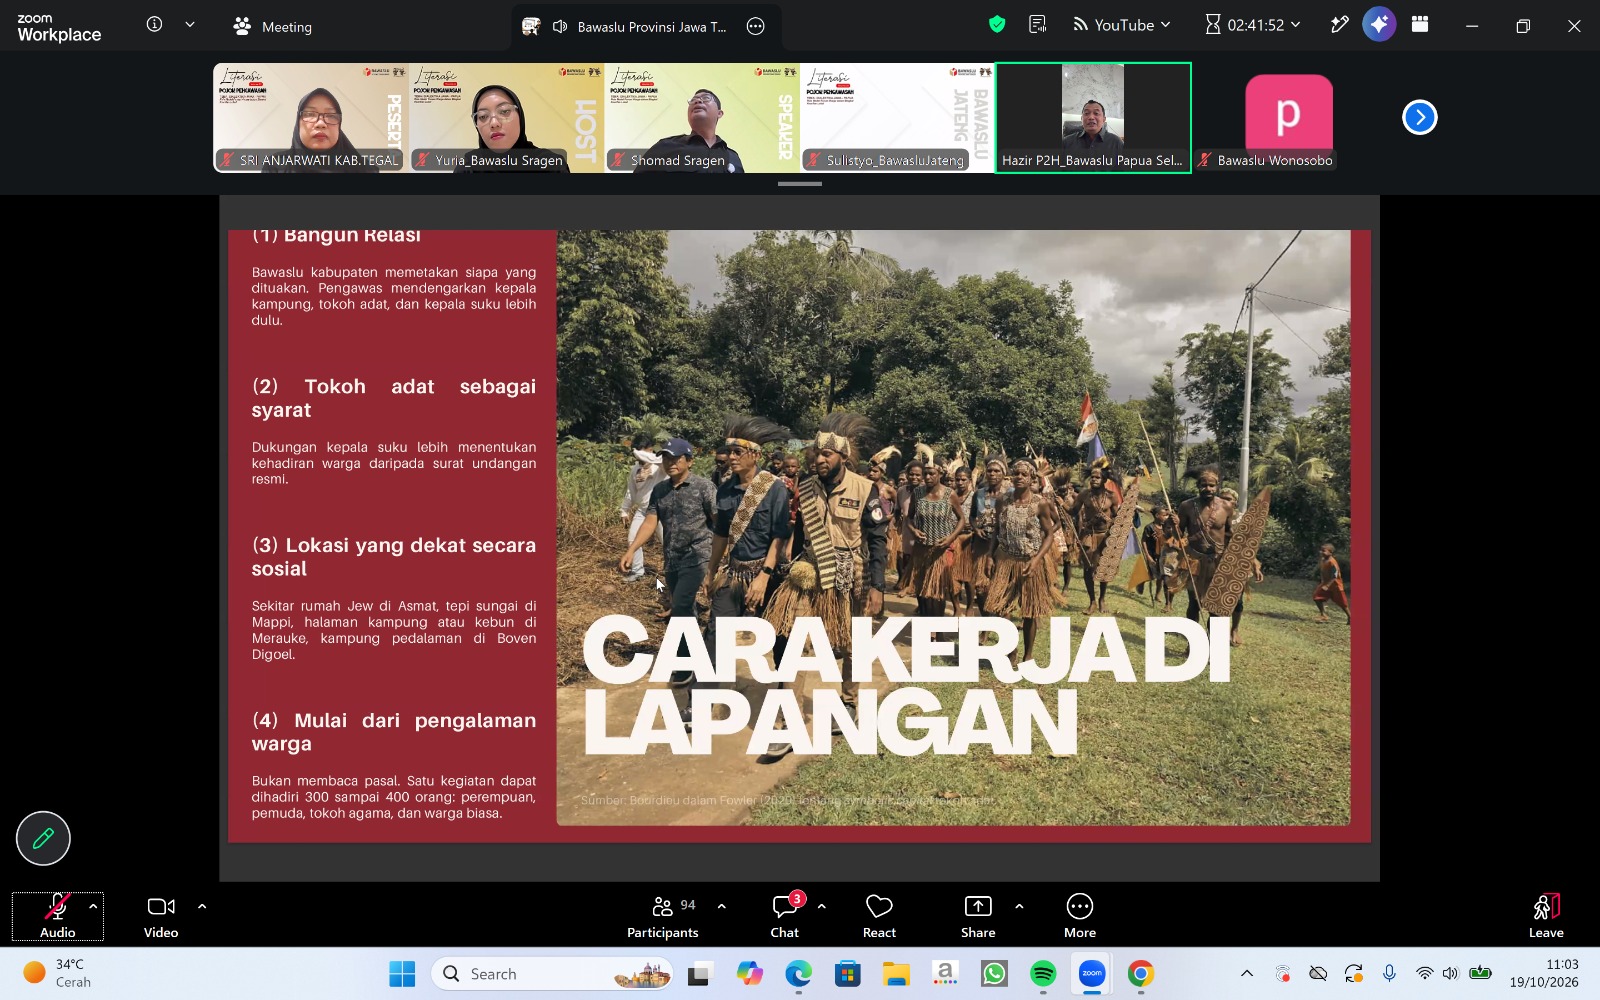Open the Chat panel
The image size is (1600, 1000).
(x=785, y=916)
